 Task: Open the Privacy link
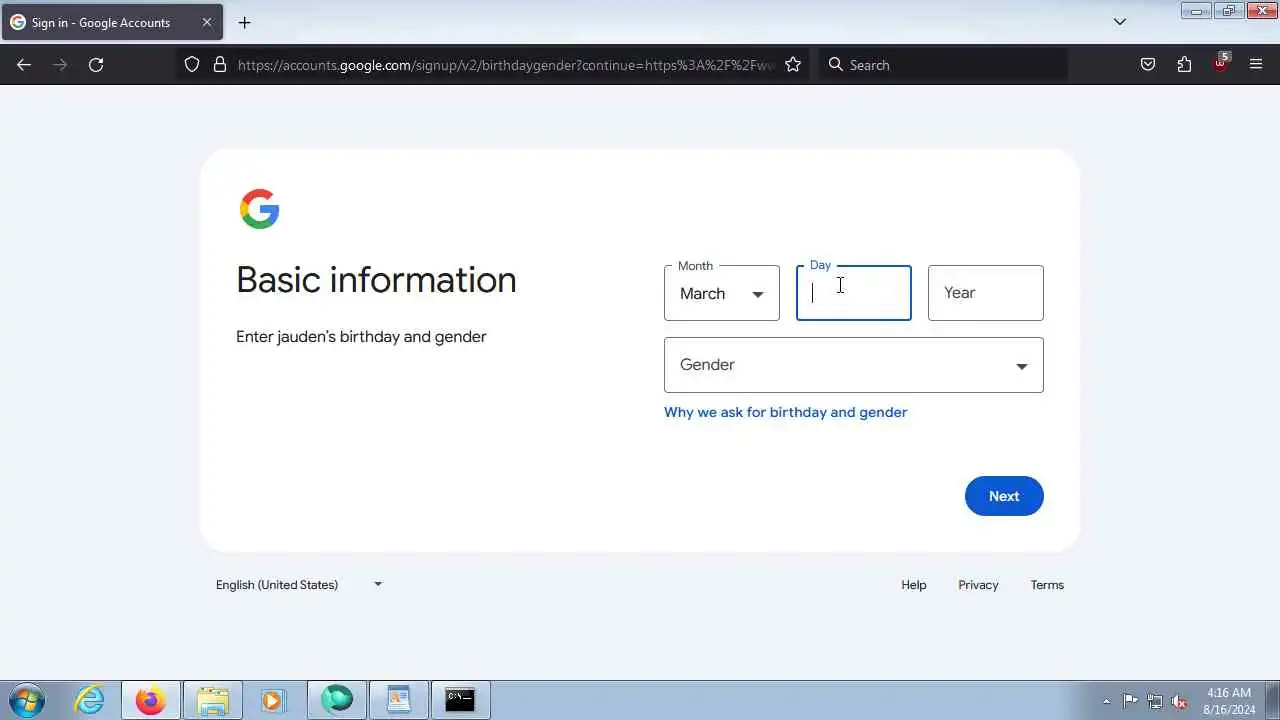(978, 585)
